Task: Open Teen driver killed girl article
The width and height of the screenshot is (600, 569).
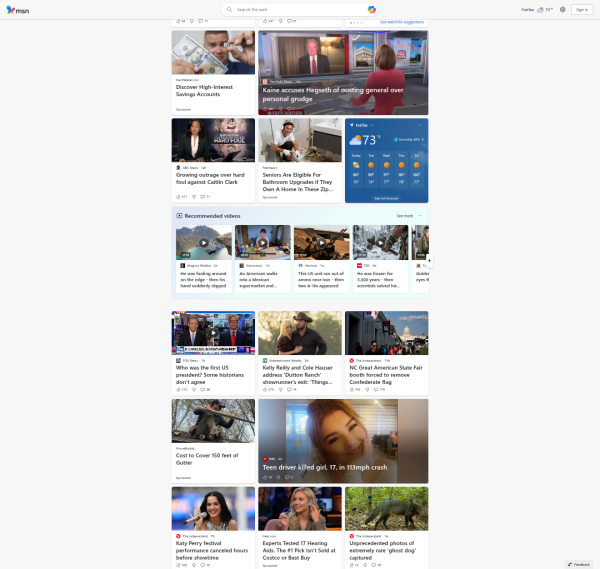Action: click(x=325, y=467)
